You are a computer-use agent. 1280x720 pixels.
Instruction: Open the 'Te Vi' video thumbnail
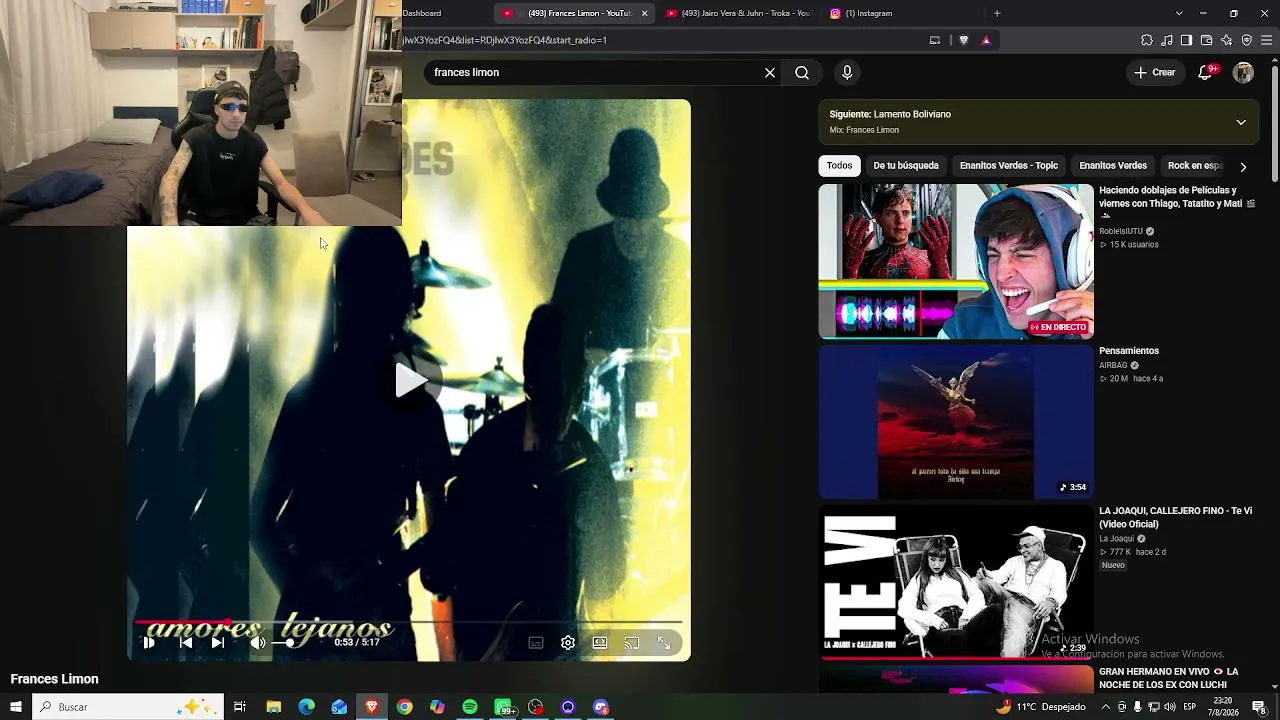tap(956, 582)
